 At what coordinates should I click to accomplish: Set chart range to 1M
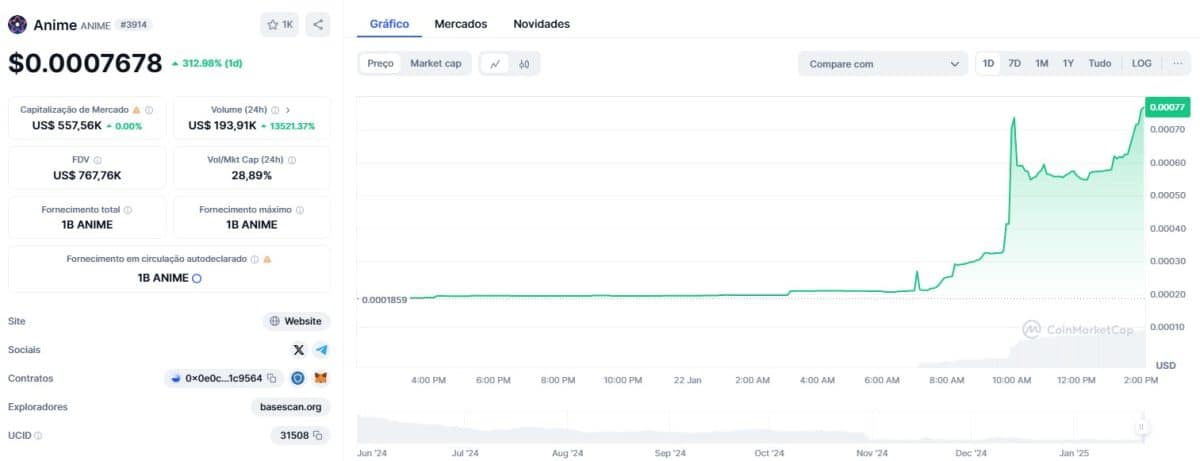point(1042,64)
